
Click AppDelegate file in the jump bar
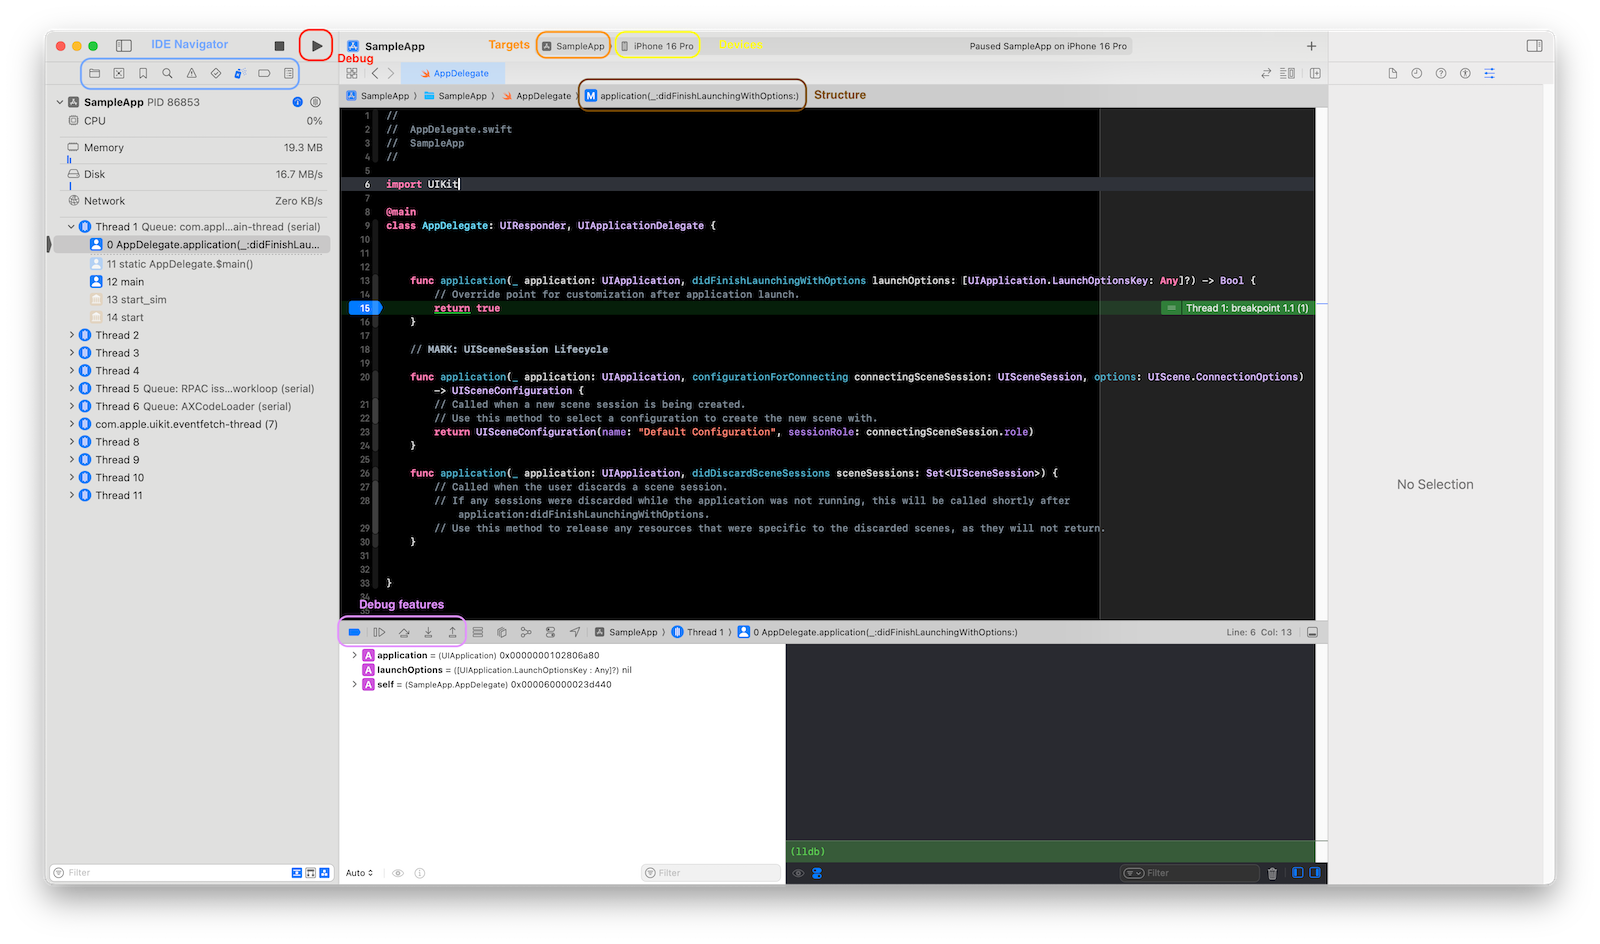(537, 96)
